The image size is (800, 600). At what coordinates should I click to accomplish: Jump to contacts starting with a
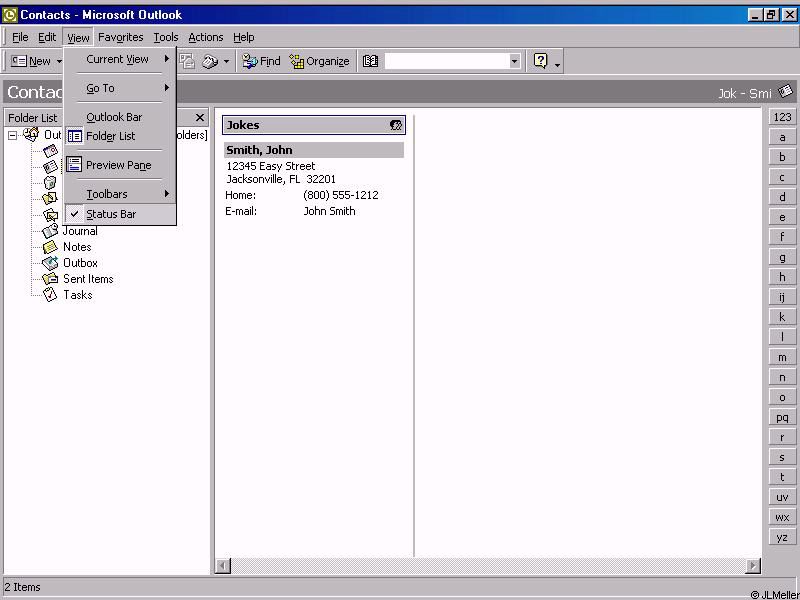pos(782,137)
